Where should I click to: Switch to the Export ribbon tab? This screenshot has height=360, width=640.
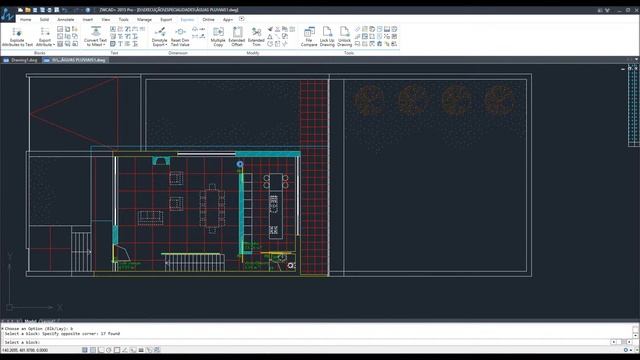tap(166, 20)
